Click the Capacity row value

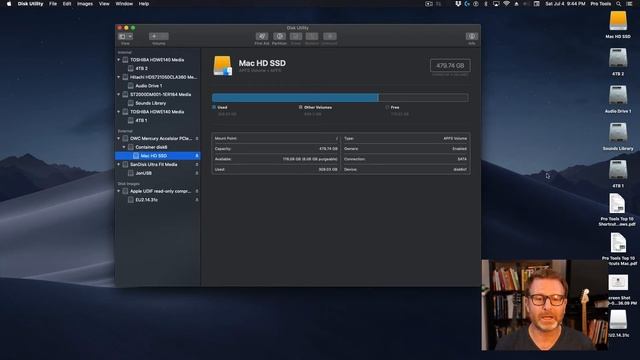(328, 149)
